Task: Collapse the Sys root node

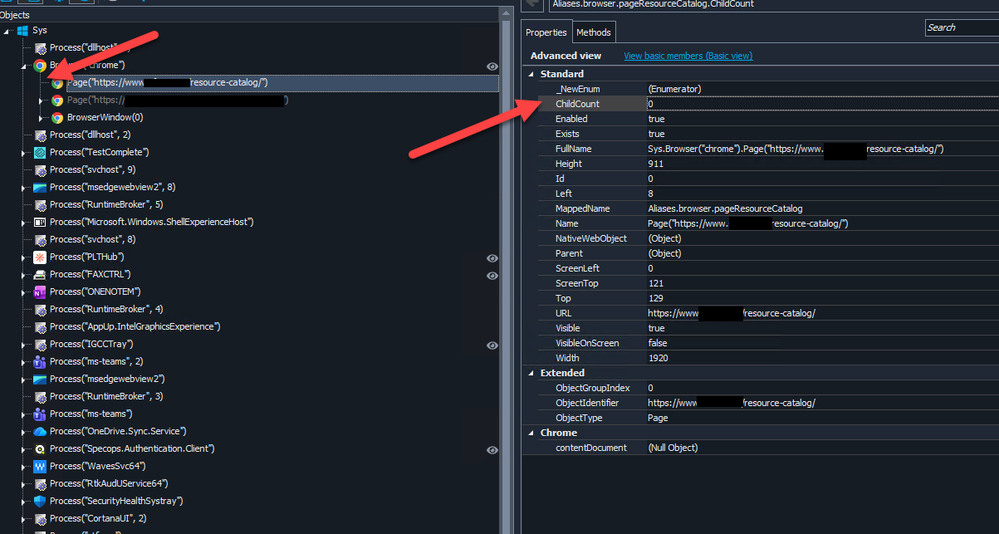Action: pos(6,31)
